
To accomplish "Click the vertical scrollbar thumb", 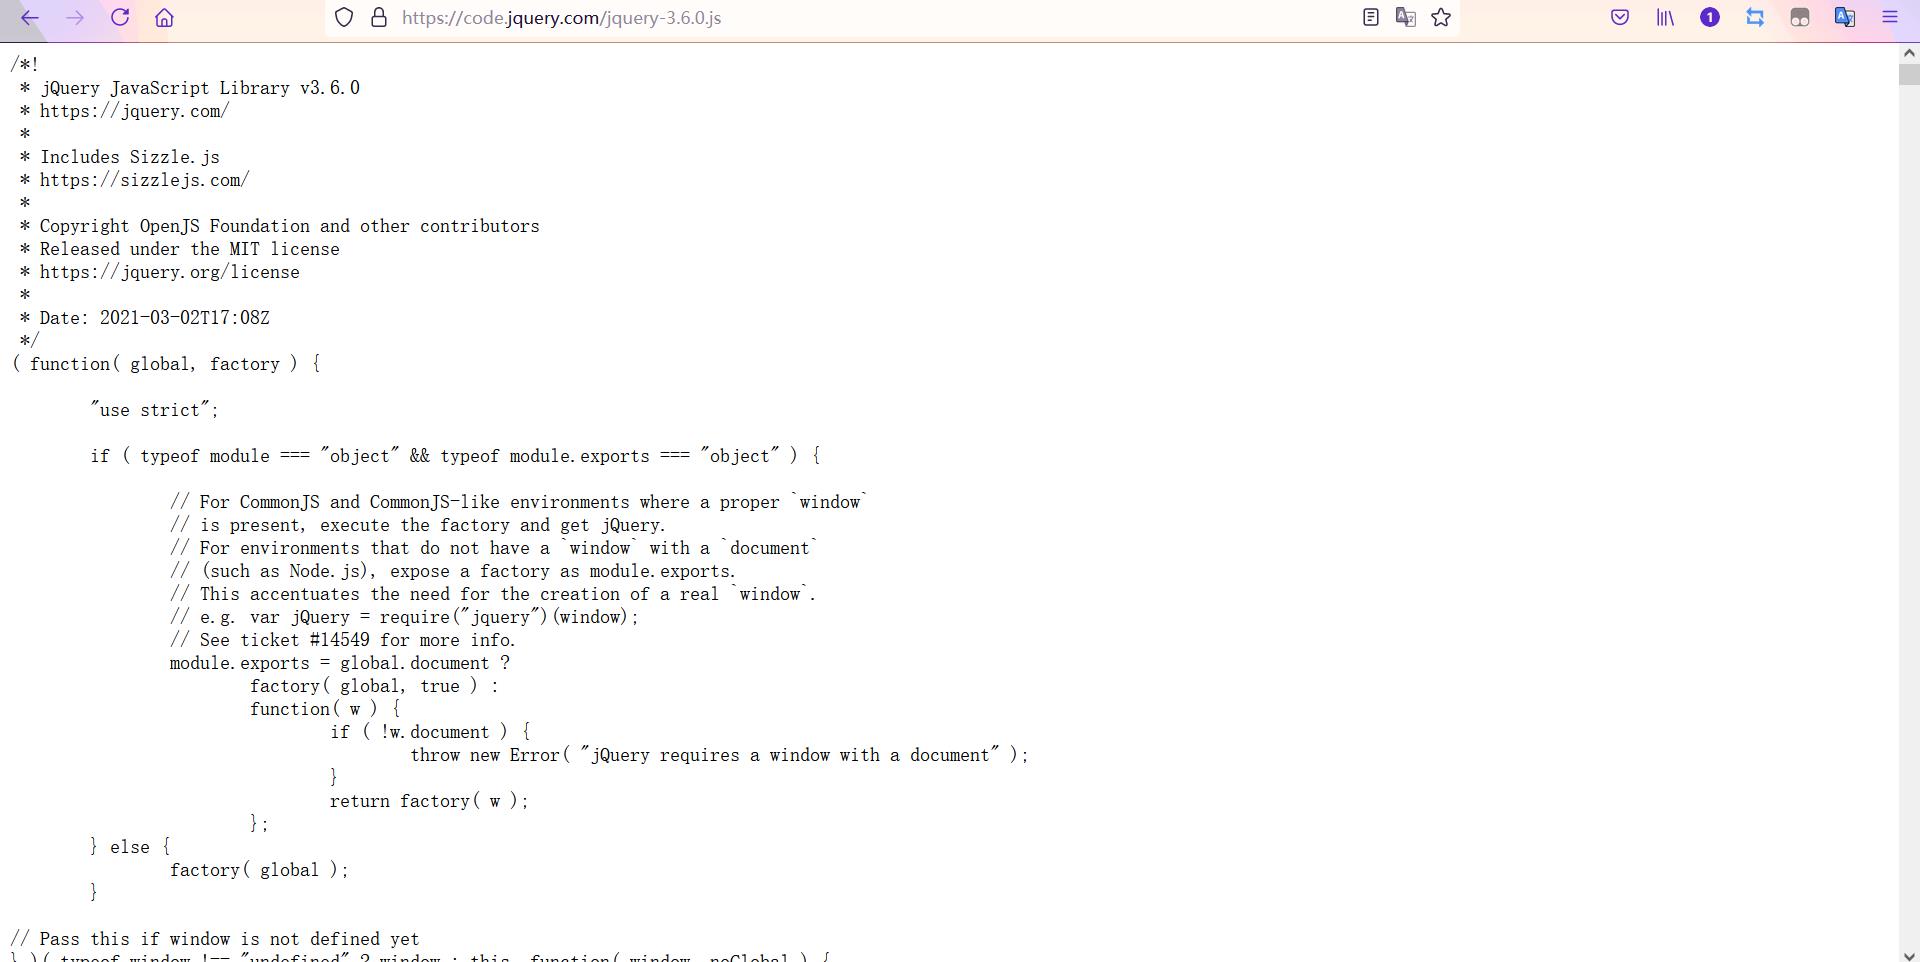I will click(1909, 74).
